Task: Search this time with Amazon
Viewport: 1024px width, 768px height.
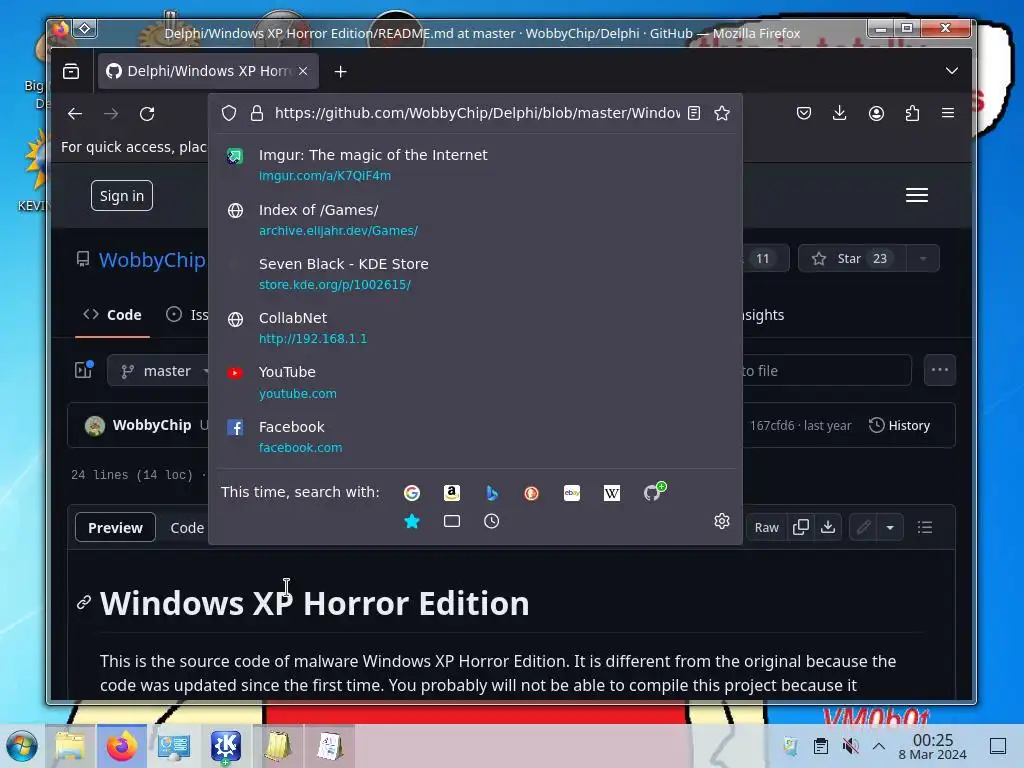Action: pyautogui.click(x=452, y=493)
